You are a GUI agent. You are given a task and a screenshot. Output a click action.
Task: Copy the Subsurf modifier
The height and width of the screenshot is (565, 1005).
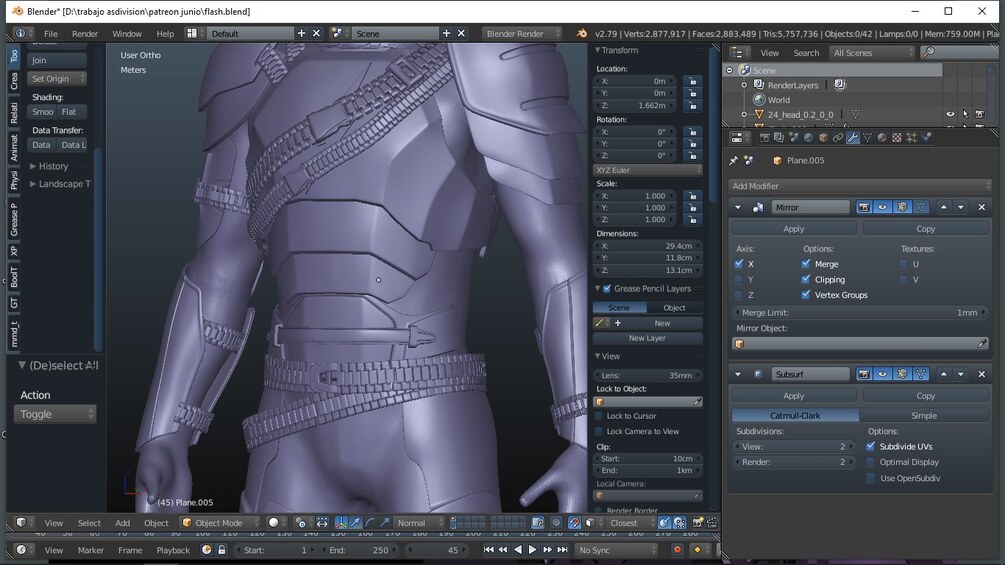tap(926, 396)
